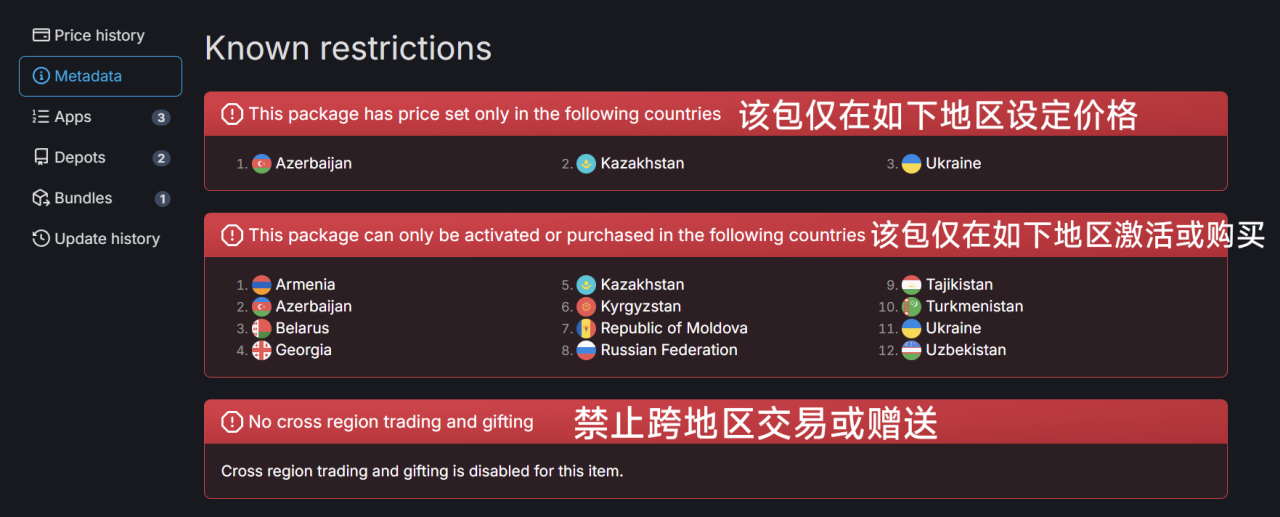Click the alert icon beside cross region header
This screenshot has height=517, width=1280.
(232, 422)
